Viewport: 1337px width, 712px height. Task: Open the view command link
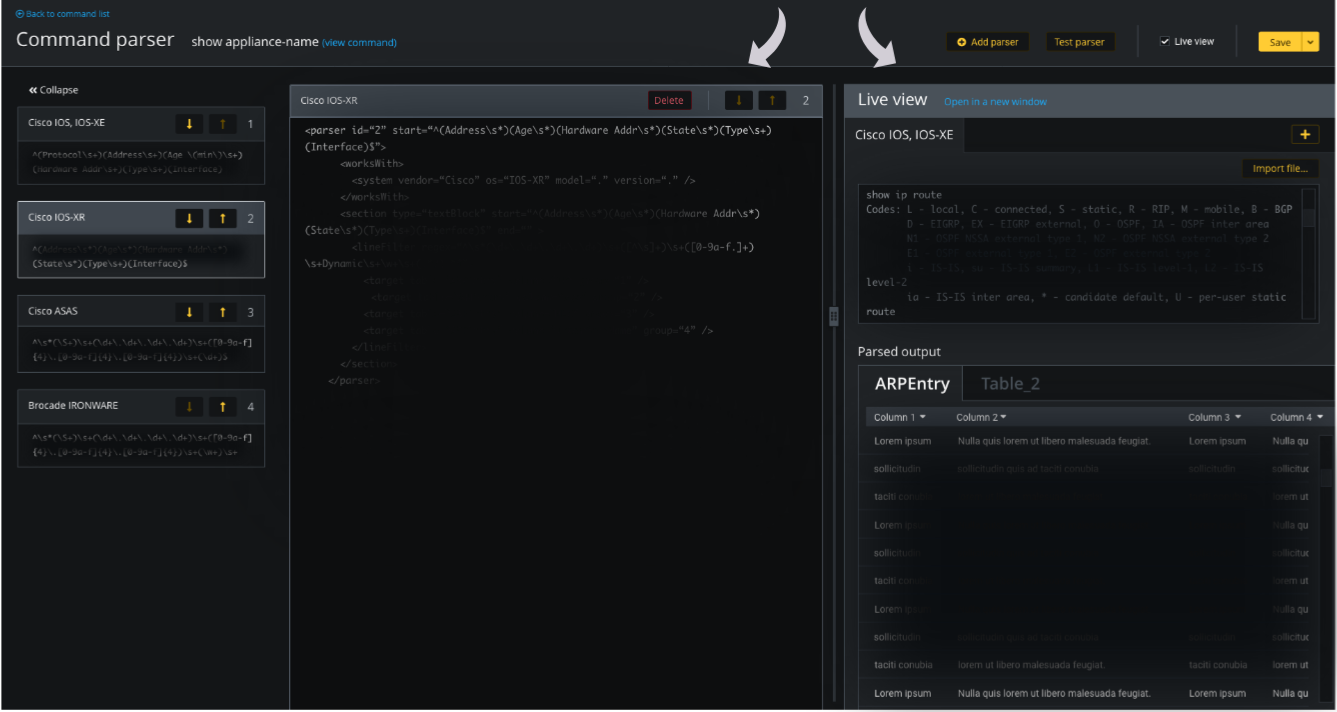coord(359,42)
